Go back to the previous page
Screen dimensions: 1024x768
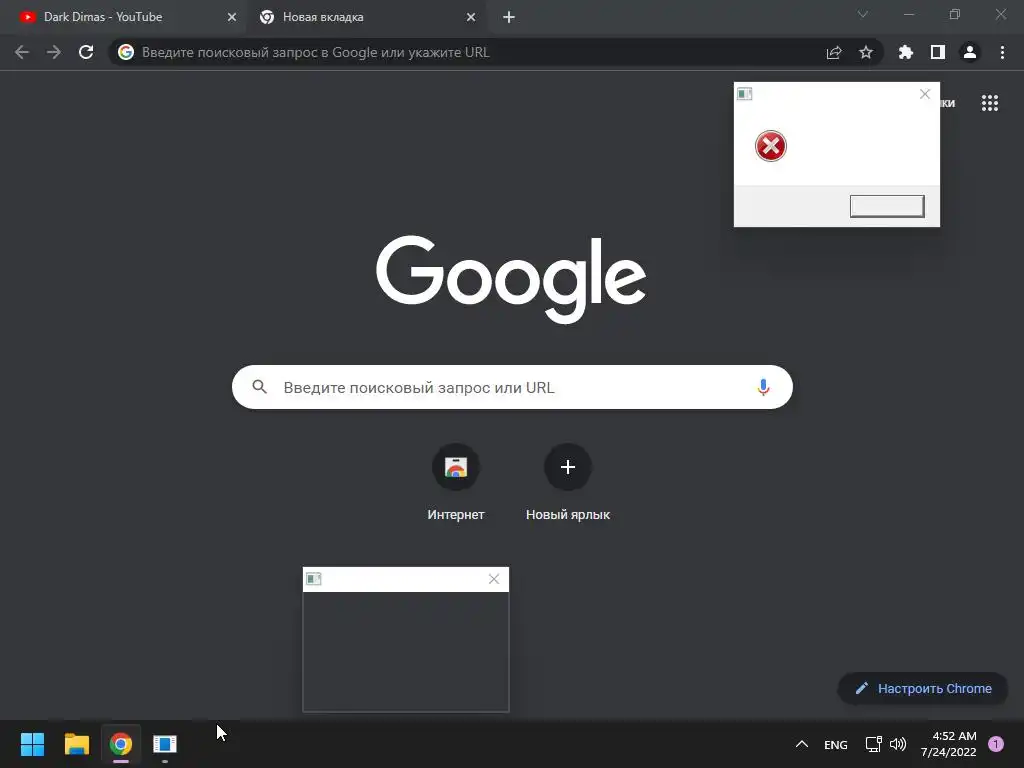click(22, 52)
